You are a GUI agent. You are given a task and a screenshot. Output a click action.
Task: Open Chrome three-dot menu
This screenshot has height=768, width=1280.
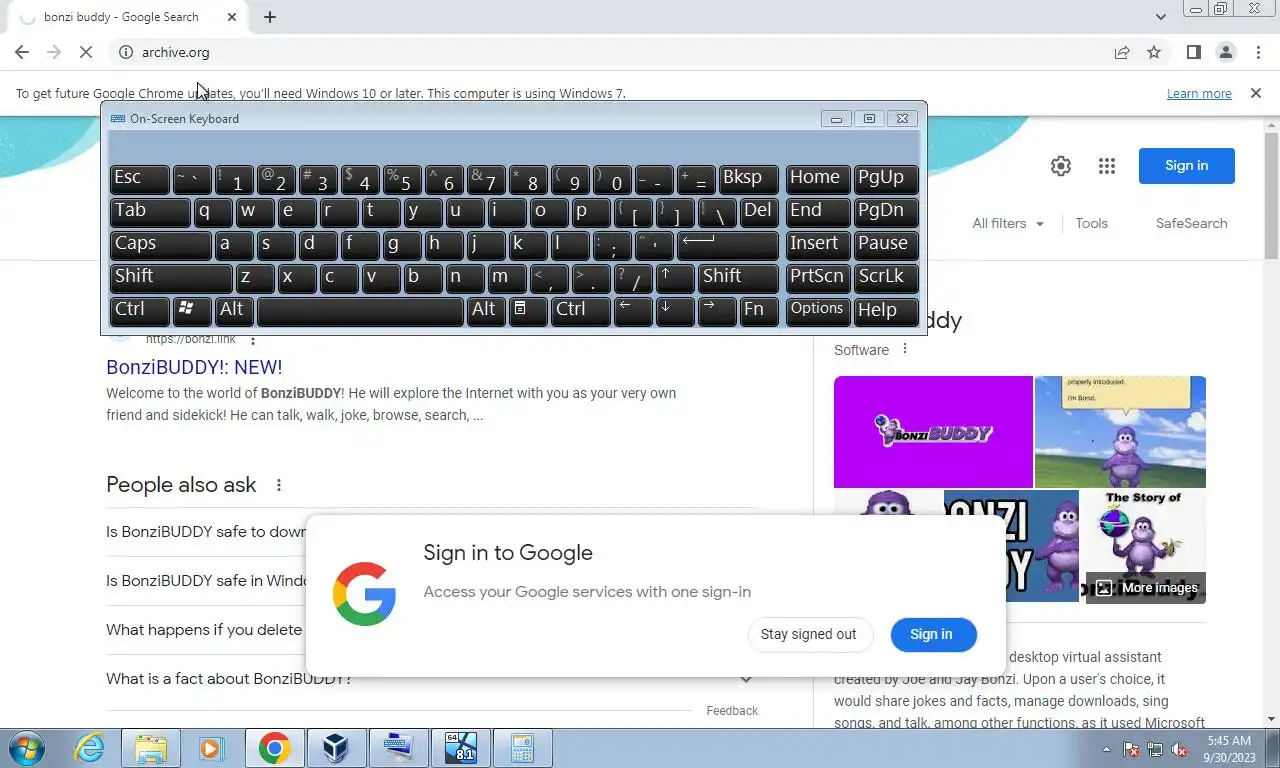click(x=1257, y=52)
